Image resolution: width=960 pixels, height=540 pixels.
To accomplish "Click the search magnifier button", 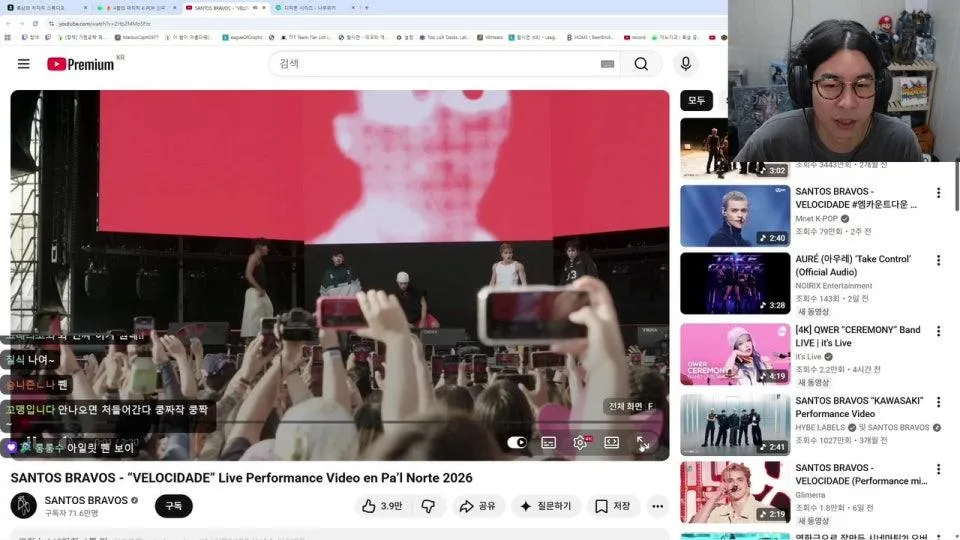I will tap(641, 64).
